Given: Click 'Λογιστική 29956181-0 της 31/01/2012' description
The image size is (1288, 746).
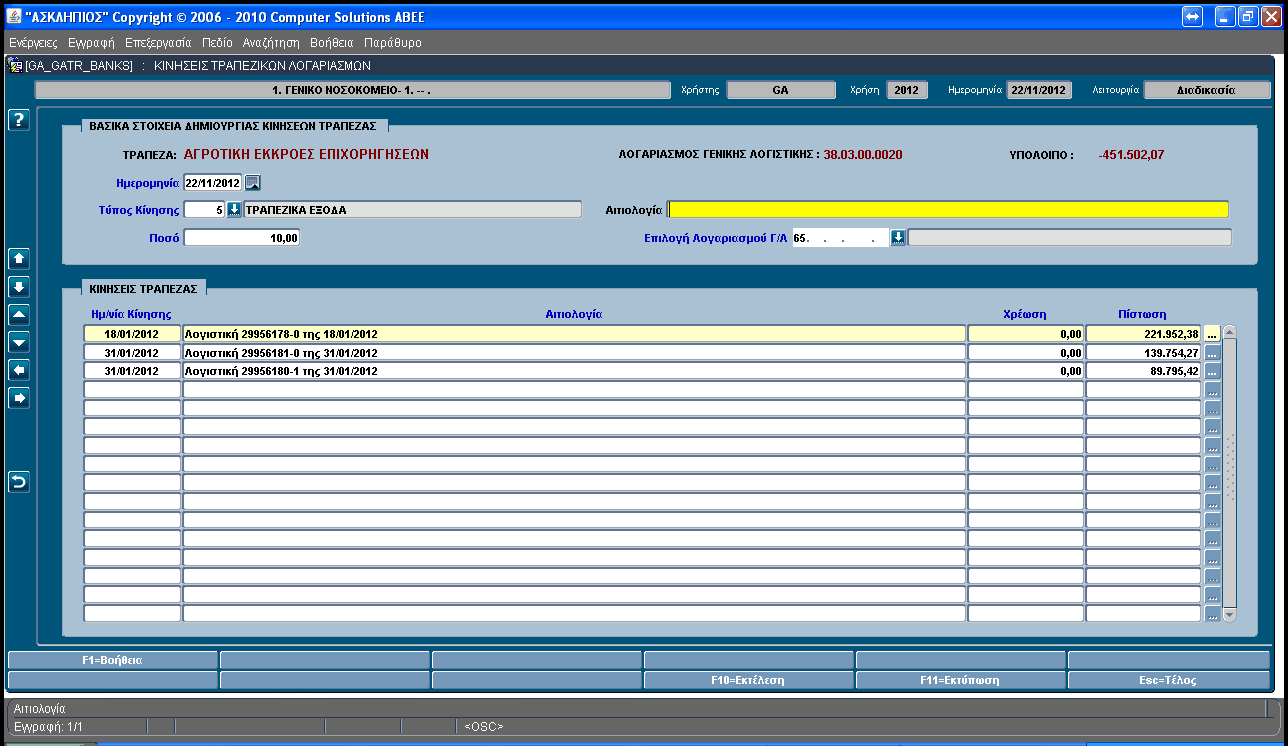Looking at the screenshot, I should coord(281,353).
